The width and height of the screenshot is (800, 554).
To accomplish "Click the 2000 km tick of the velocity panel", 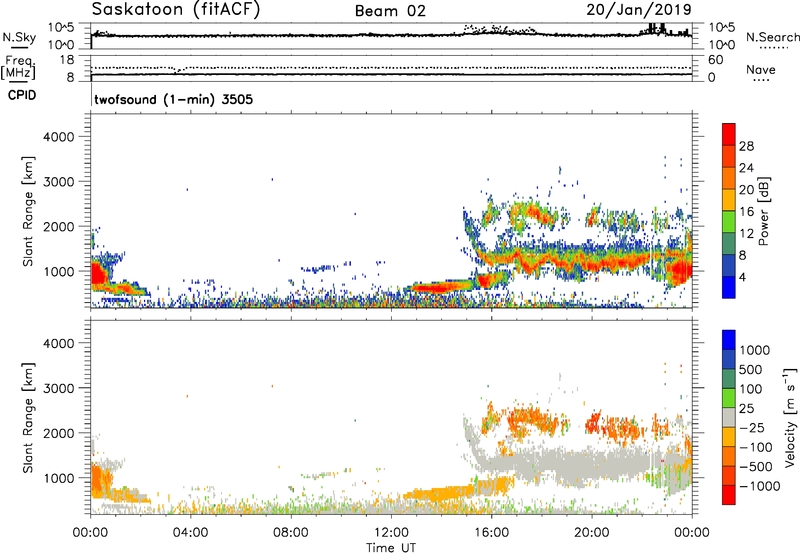I will [58, 433].
